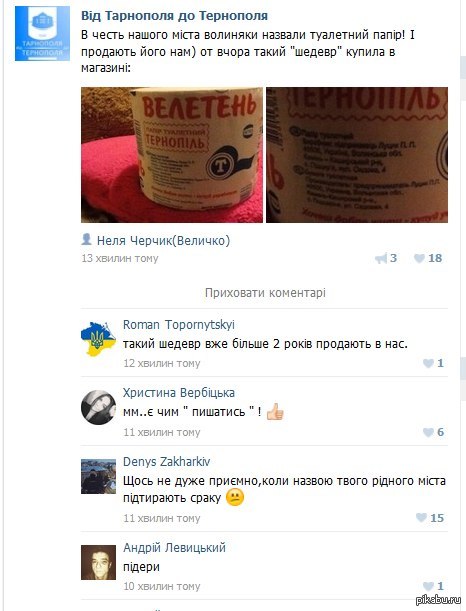Click Христина Вербіцька's round avatar
Viewport: 466px width, 611px height.
click(98, 407)
